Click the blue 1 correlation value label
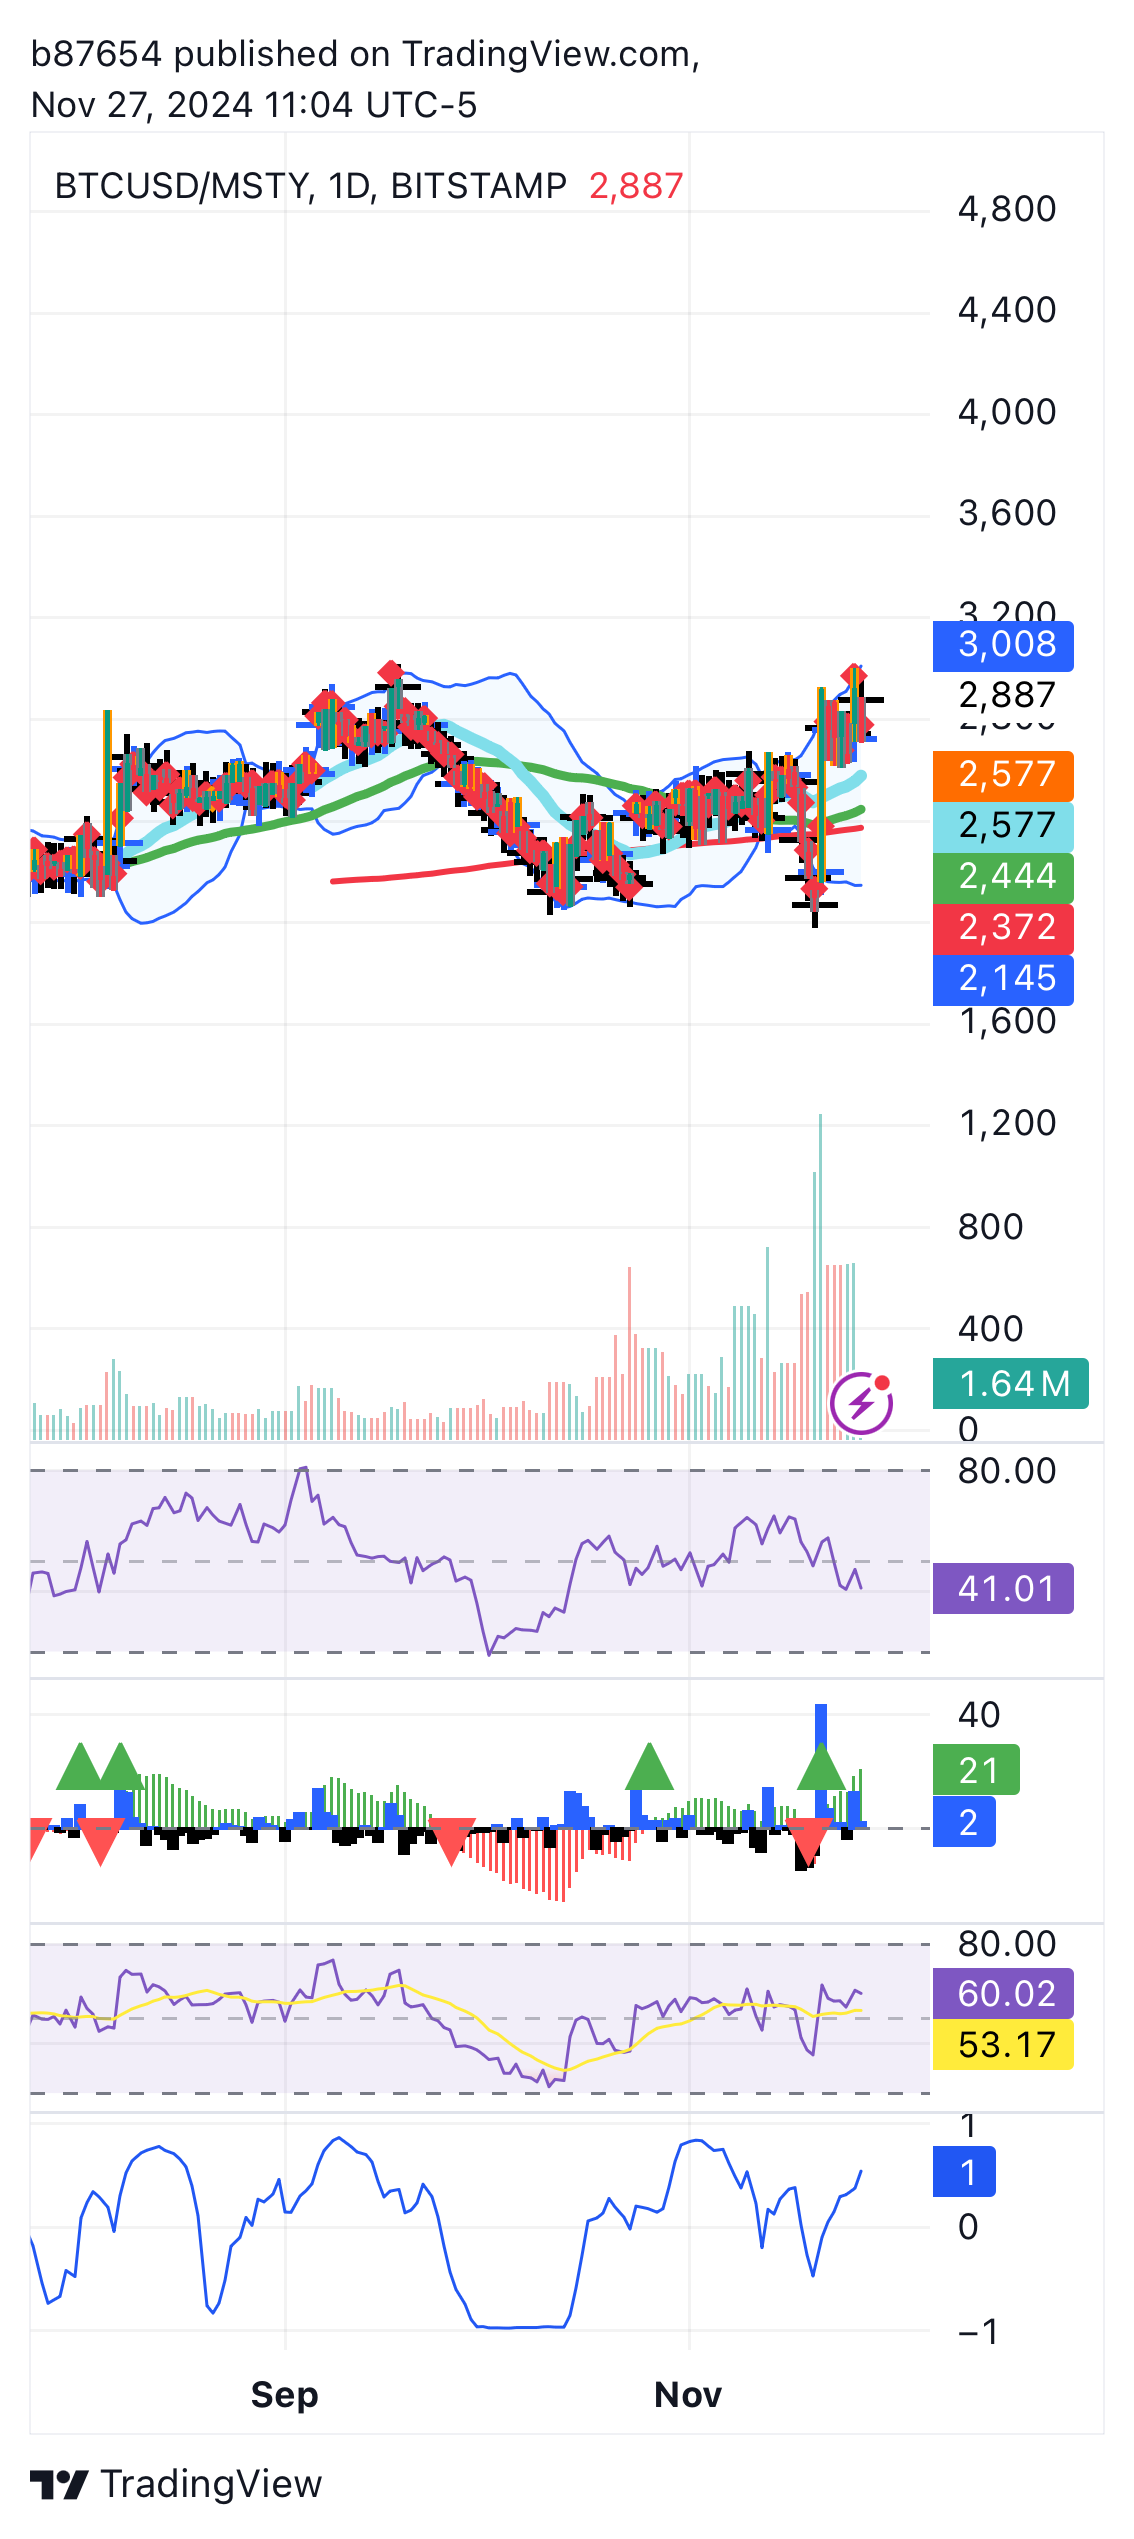The height and width of the screenshot is (2539, 1134). 964,2171
